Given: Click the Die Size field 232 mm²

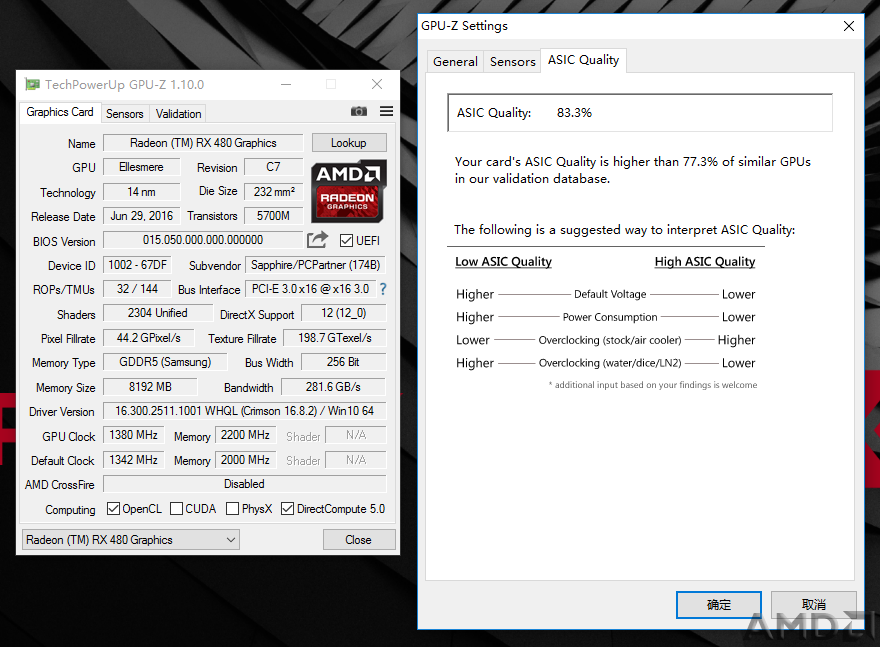Looking at the screenshot, I should click(x=273, y=192).
